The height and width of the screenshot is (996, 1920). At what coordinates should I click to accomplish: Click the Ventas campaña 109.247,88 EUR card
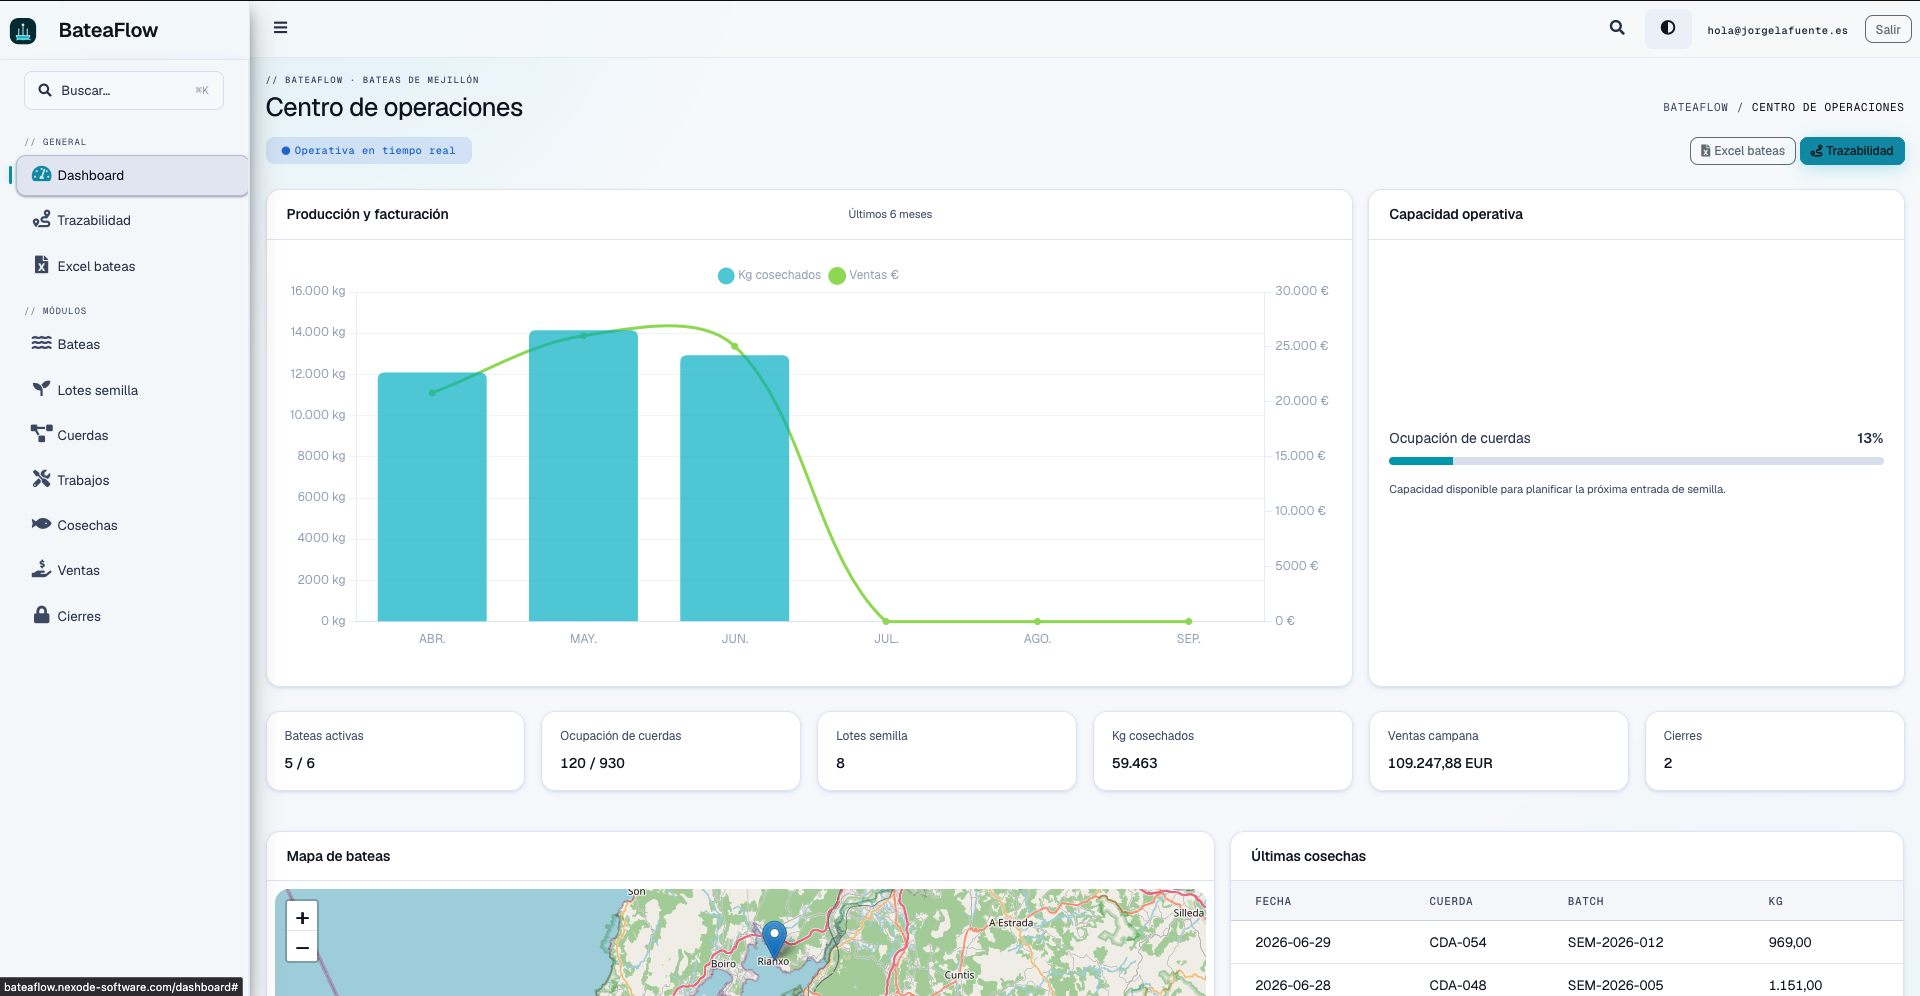(1498, 751)
